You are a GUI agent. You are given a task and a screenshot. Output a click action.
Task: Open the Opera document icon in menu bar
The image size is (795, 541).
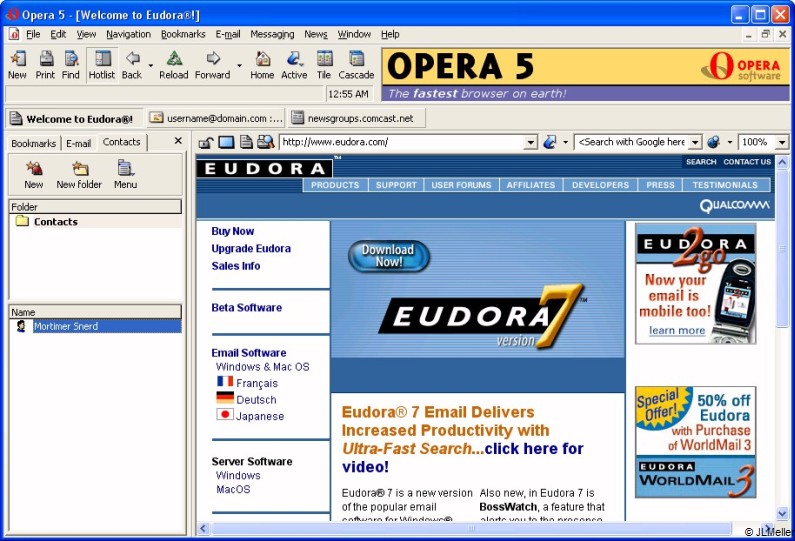(14, 34)
